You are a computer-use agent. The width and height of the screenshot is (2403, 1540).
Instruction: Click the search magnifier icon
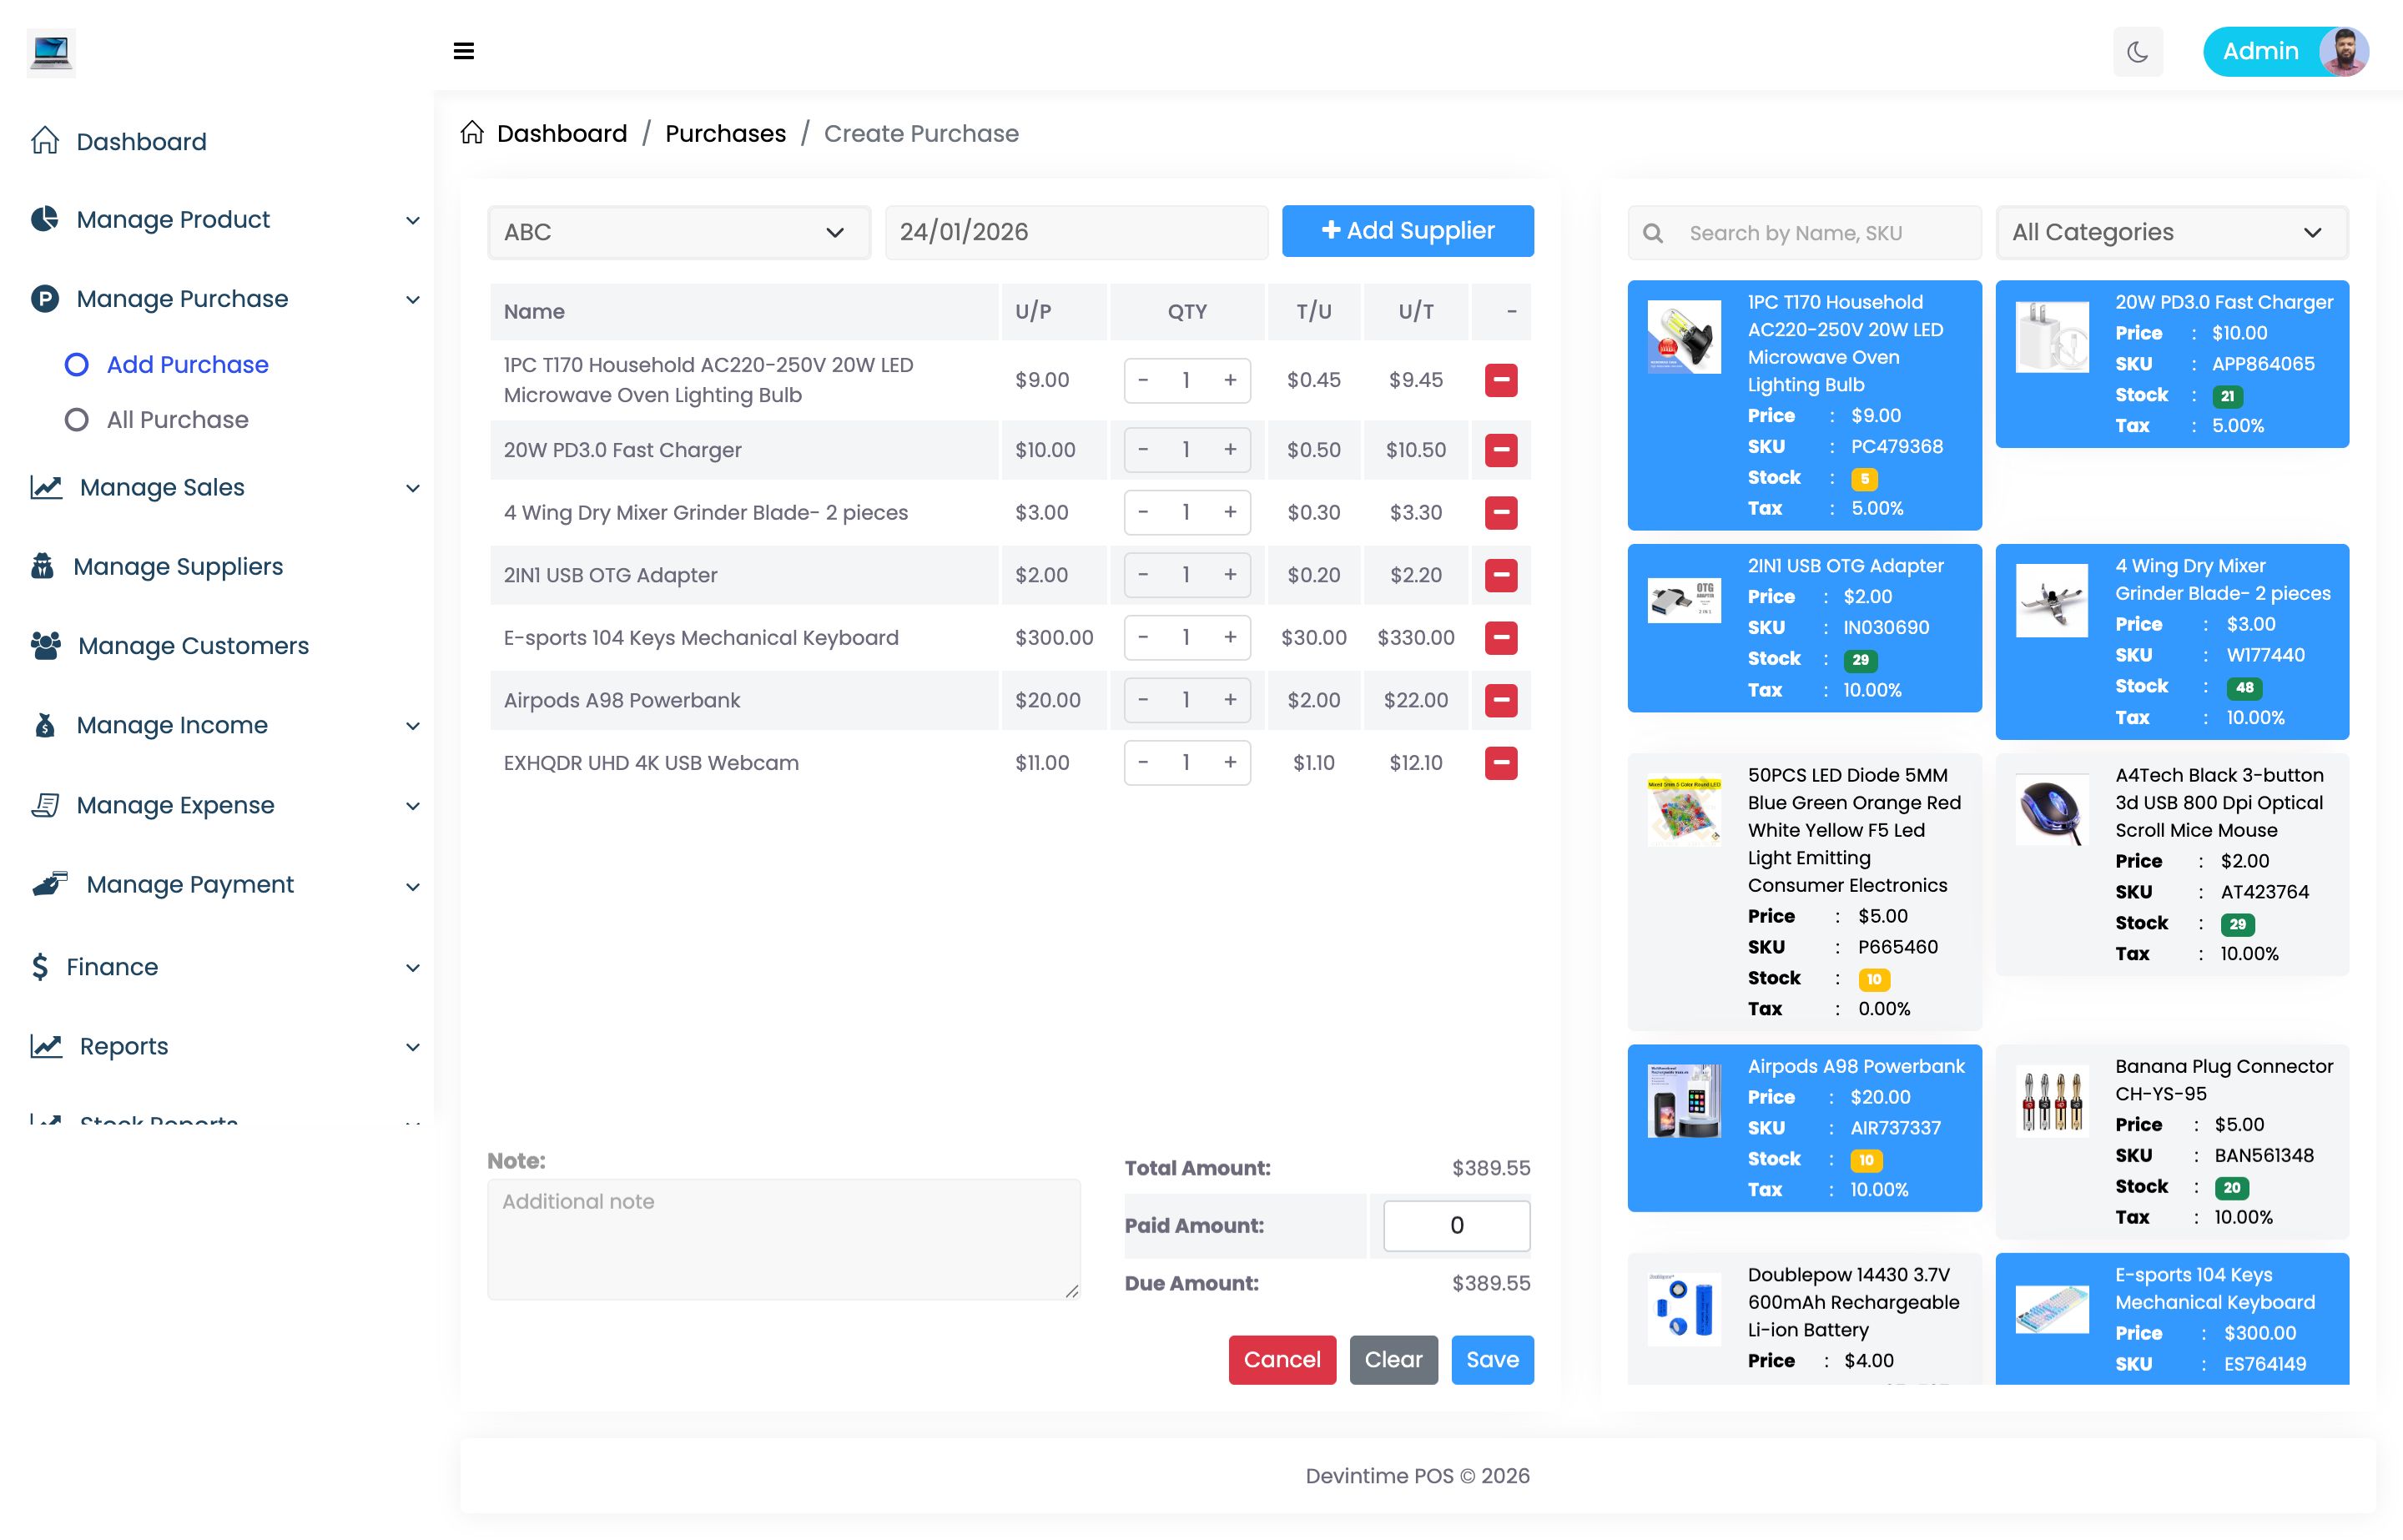click(1653, 233)
